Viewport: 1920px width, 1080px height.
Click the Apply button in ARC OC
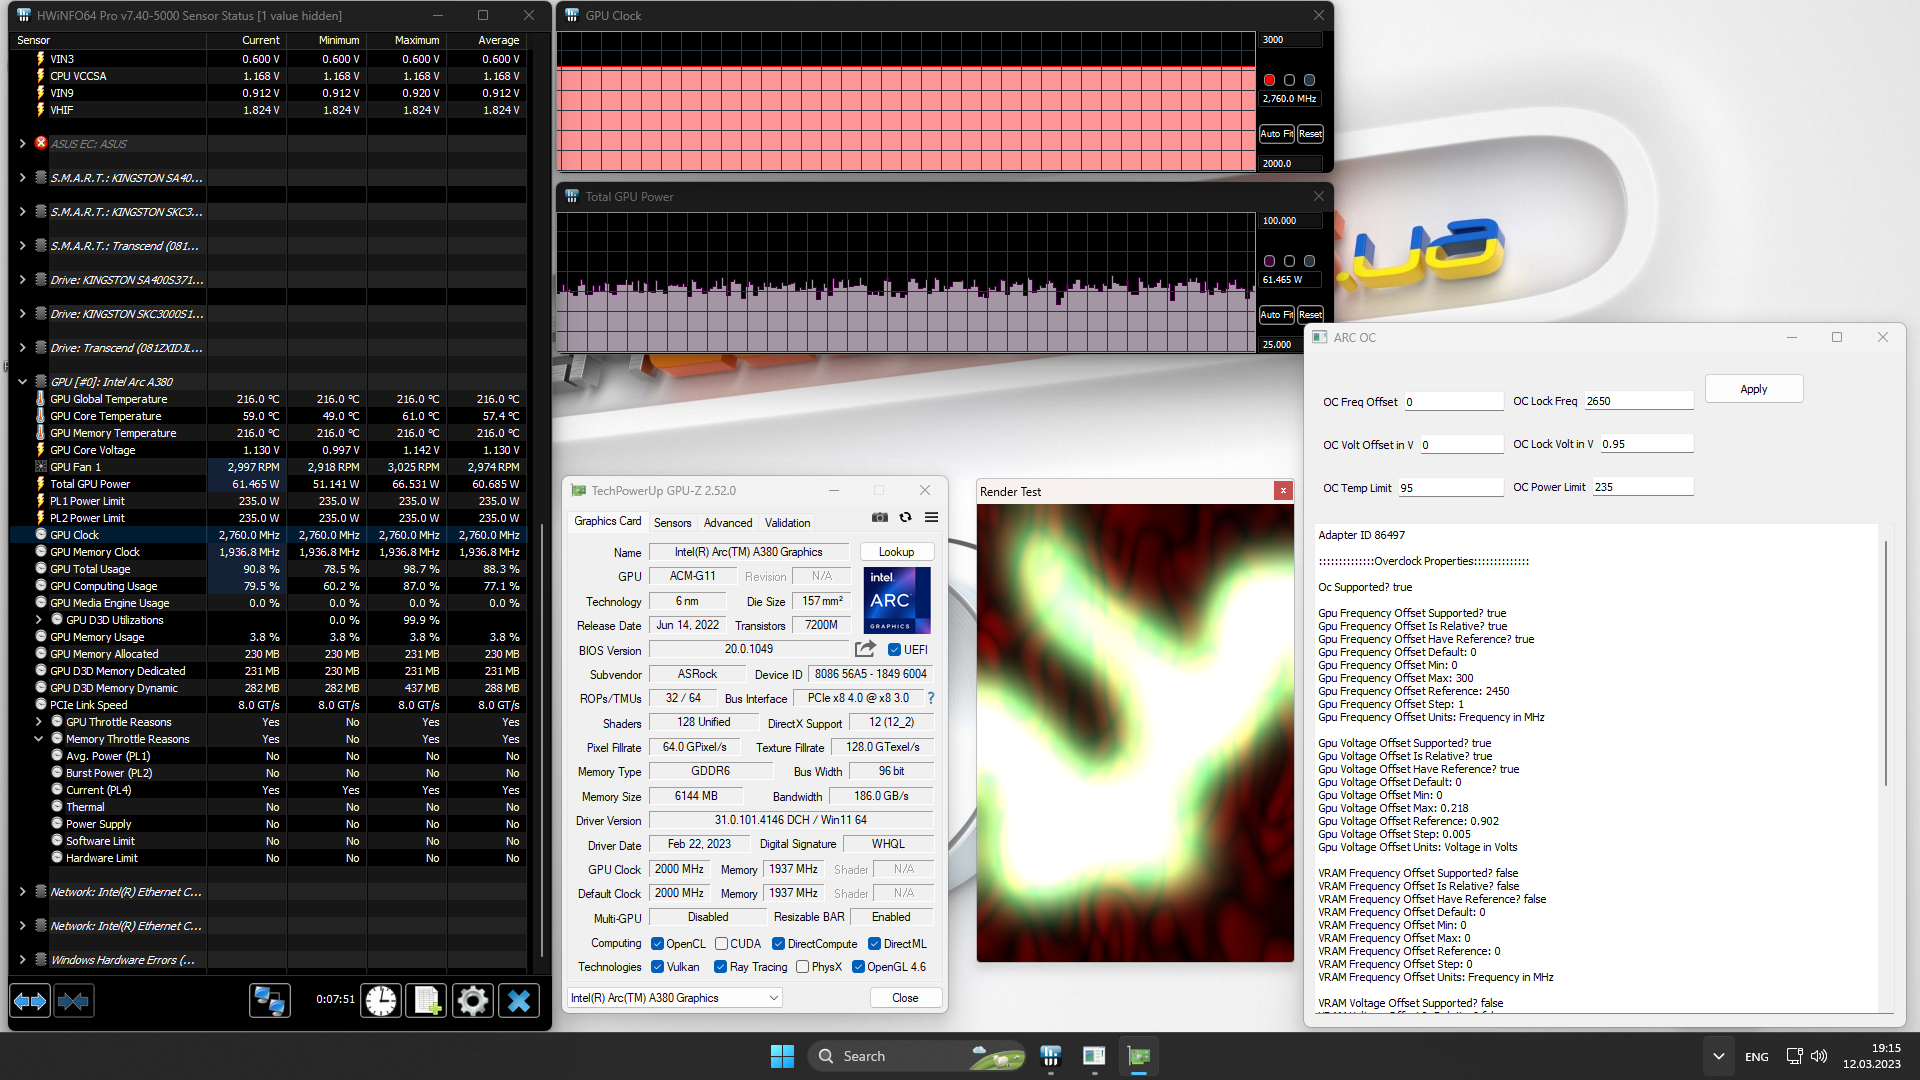[1753, 389]
